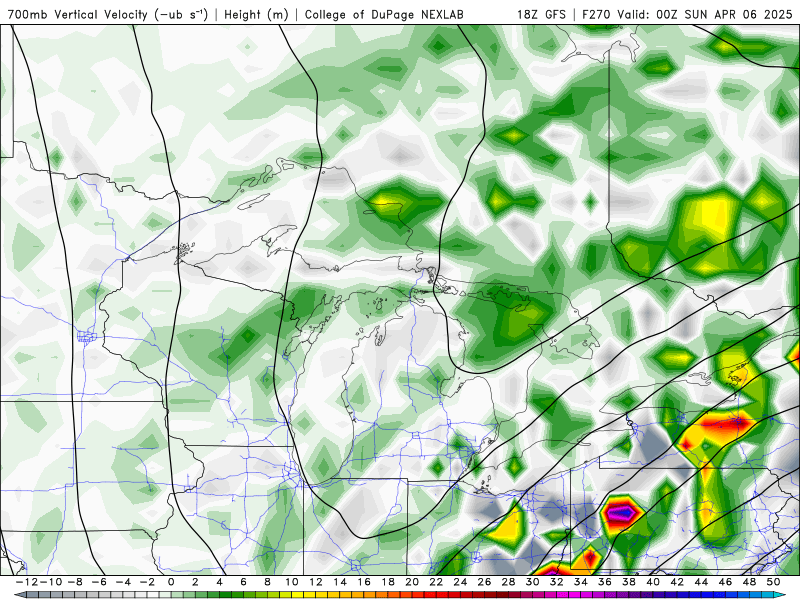800x600 pixels.
Task: Click the "Valid: 00Z SUN APR 06 2025" text
Action: pyautogui.click(x=705, y=14)
